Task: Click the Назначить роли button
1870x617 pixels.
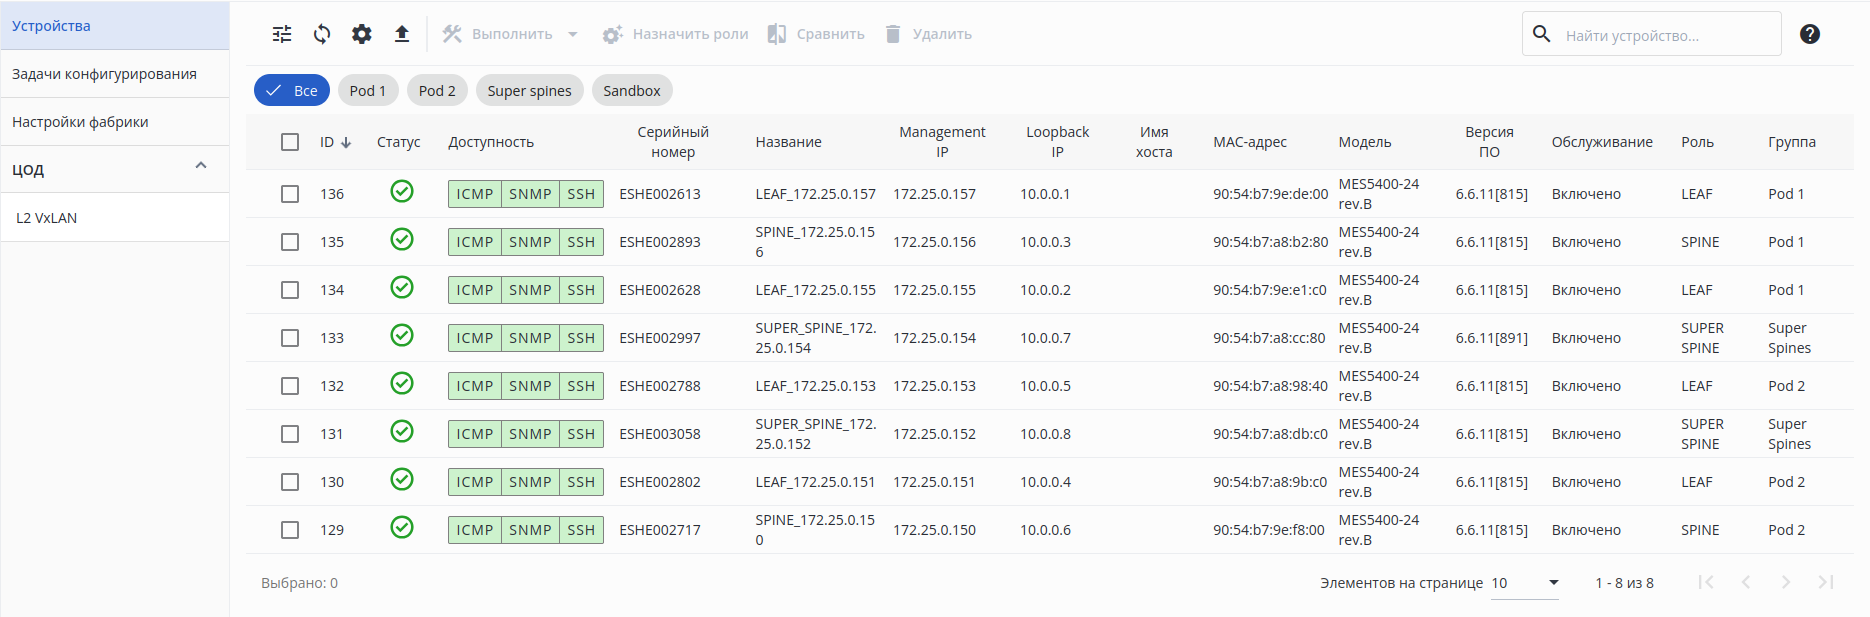Action: pos(676,34)
